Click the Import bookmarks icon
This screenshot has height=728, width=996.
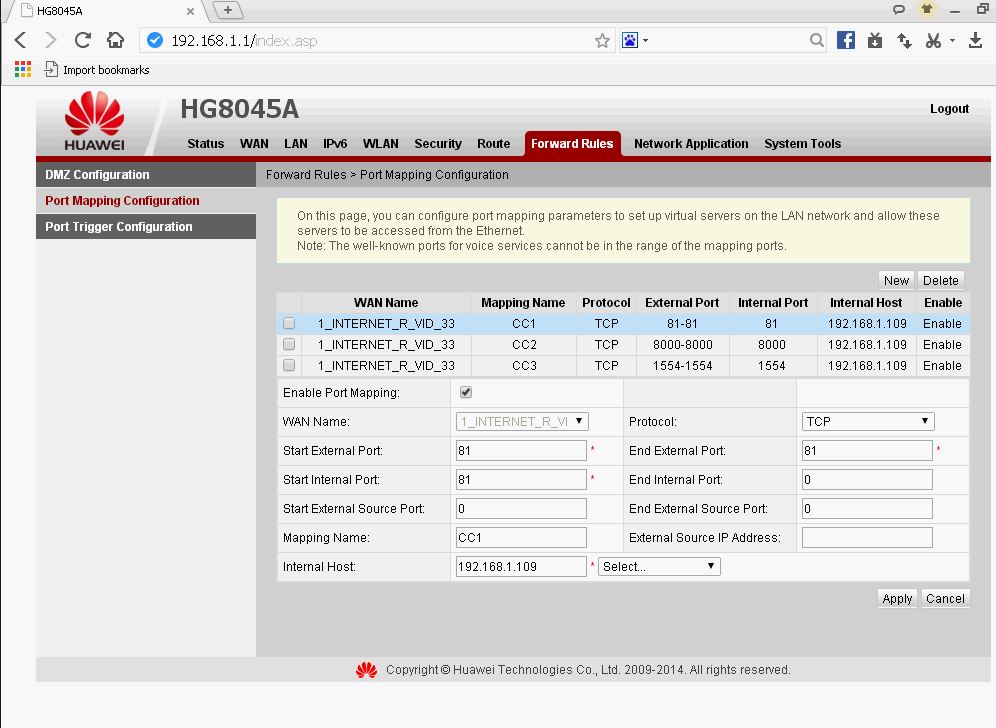point(51,69)
